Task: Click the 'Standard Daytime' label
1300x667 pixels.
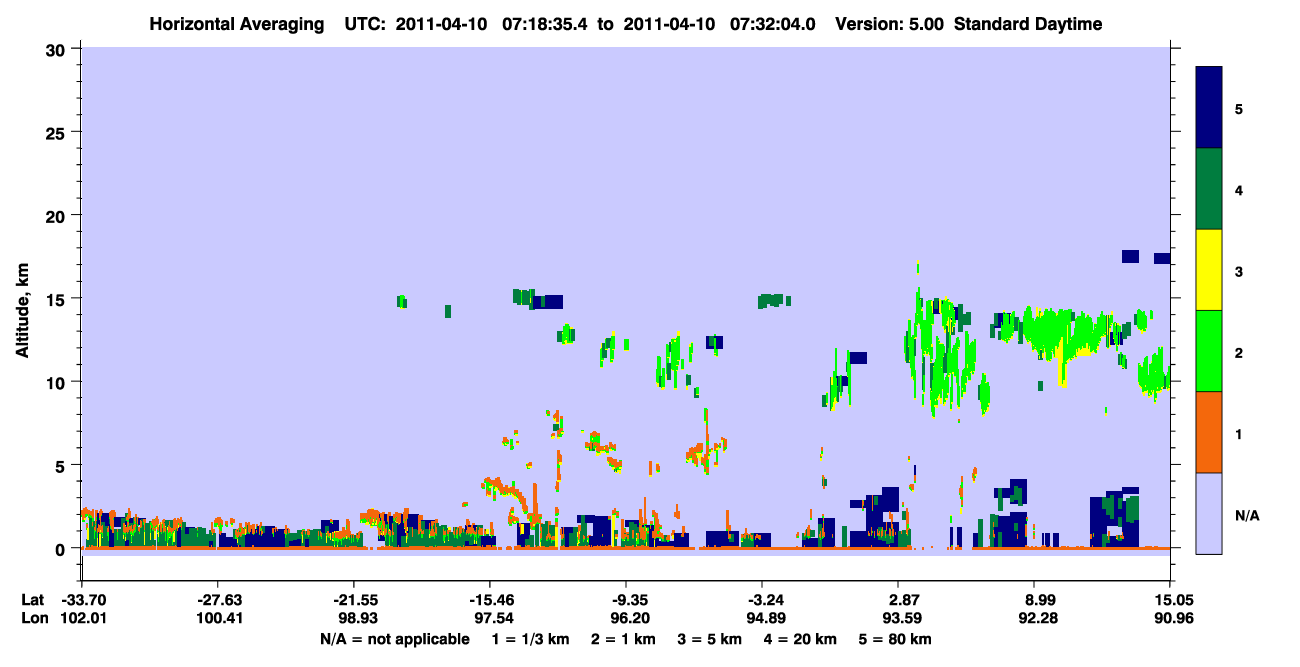Action: (1028, 24)
